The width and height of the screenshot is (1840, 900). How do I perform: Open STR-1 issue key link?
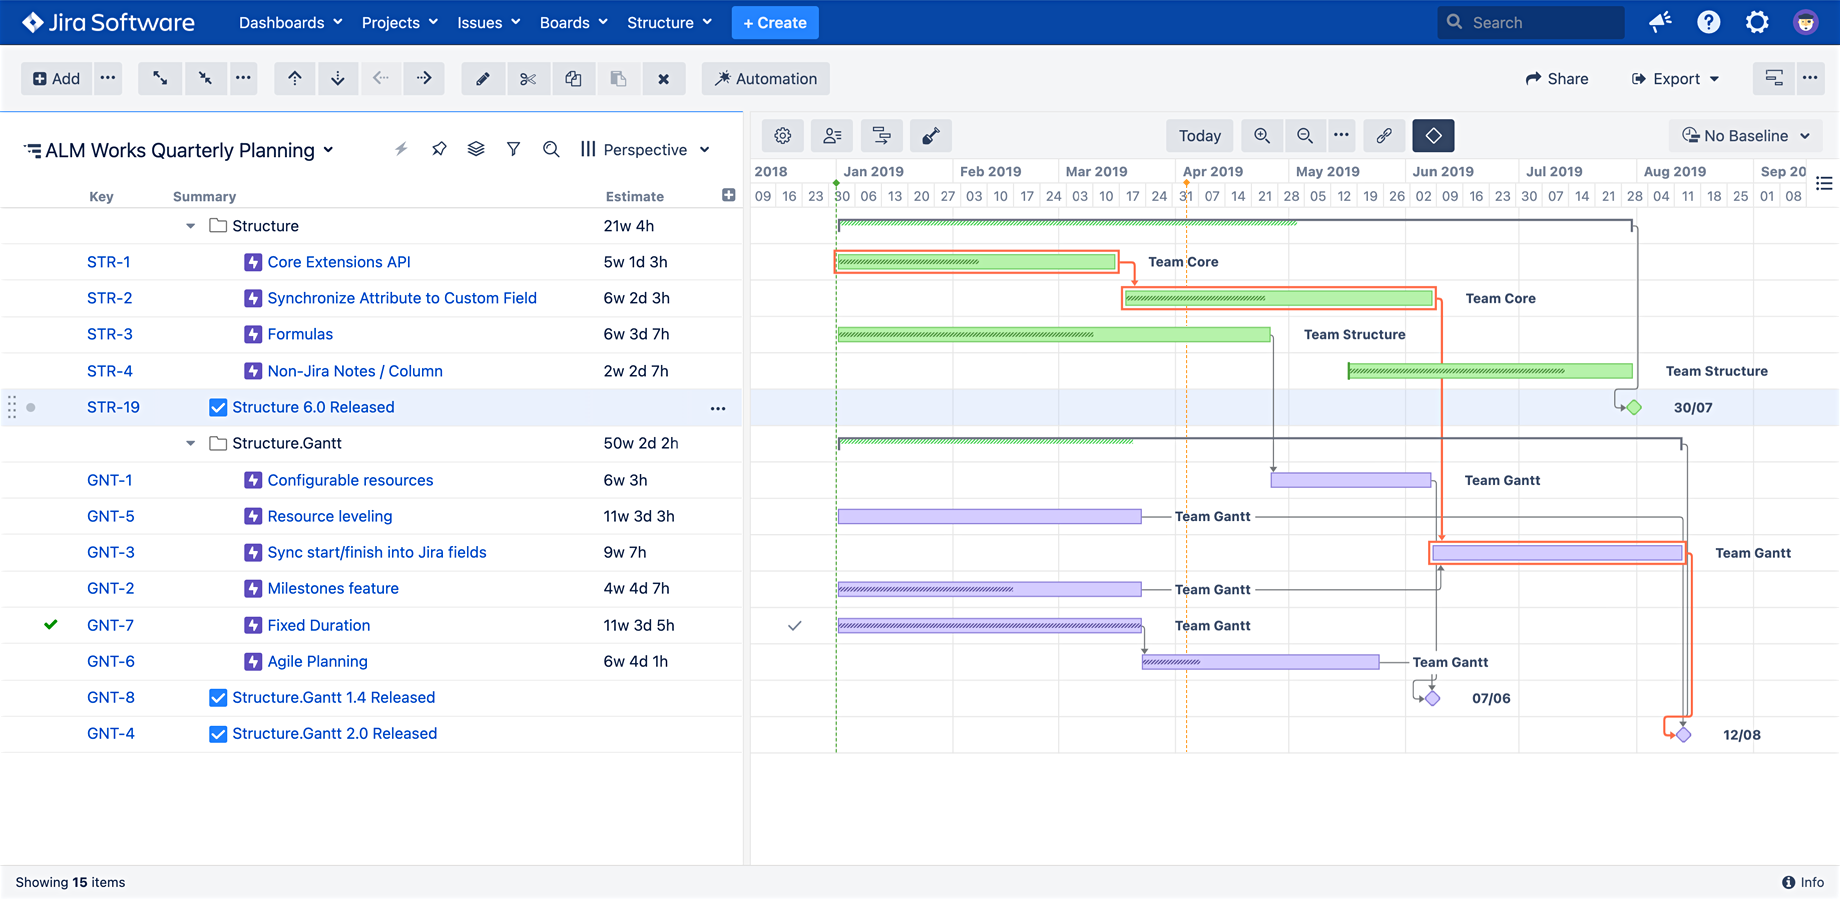coord(108,262)
